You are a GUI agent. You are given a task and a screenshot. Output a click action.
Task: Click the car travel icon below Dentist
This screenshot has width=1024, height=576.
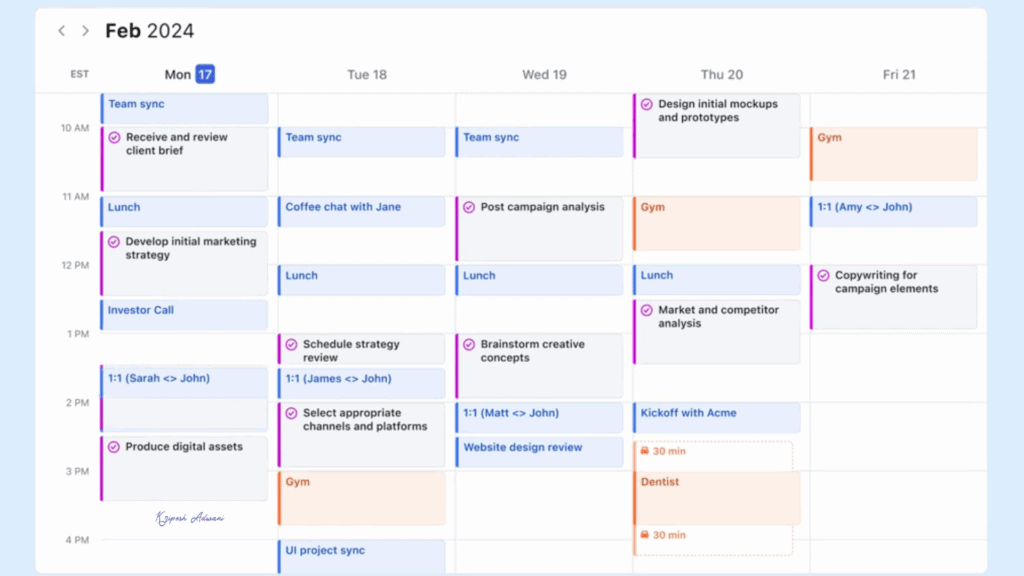point(645,535)
